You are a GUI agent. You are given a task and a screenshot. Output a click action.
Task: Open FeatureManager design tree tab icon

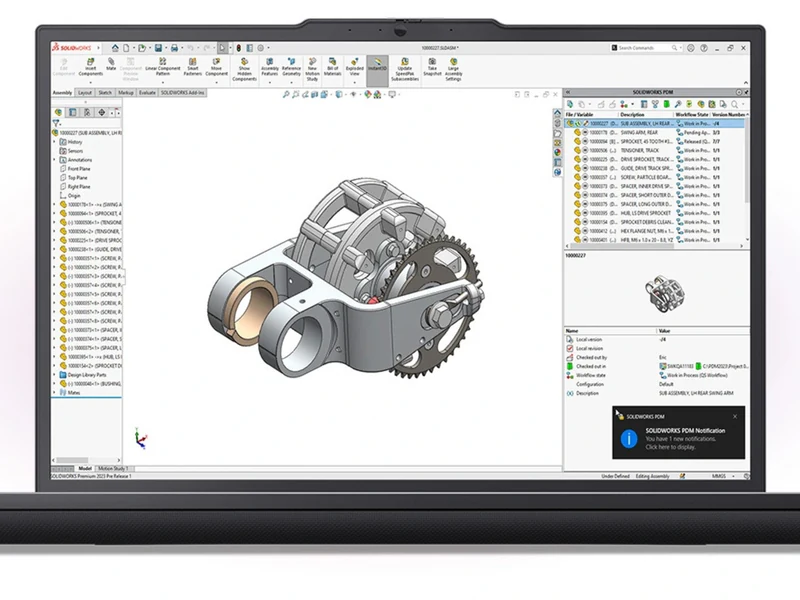(59, 112)
